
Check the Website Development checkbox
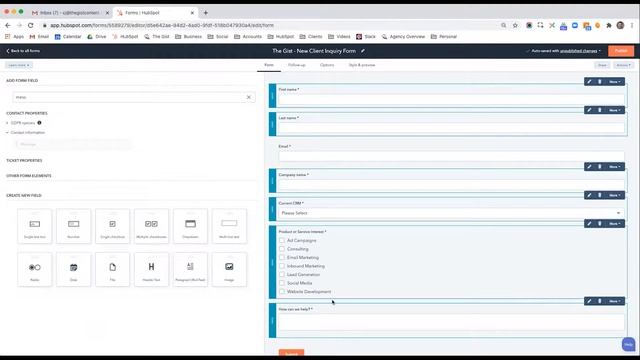pyautogui.click(x=282, y=291)
